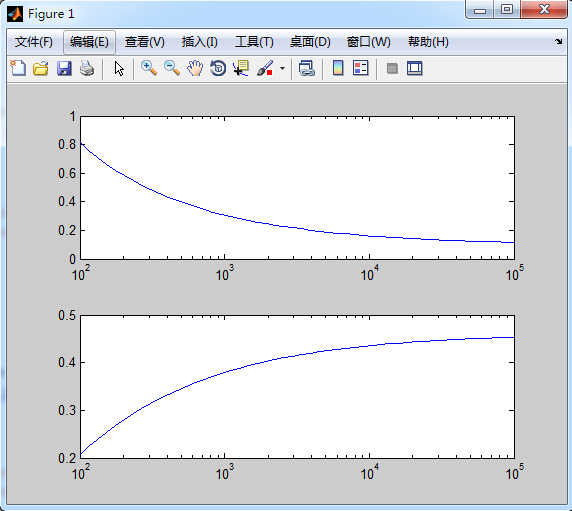Toggle the Brush data selection tool
Viewport: 572px width, 511px height.
(x=265, y=68)
